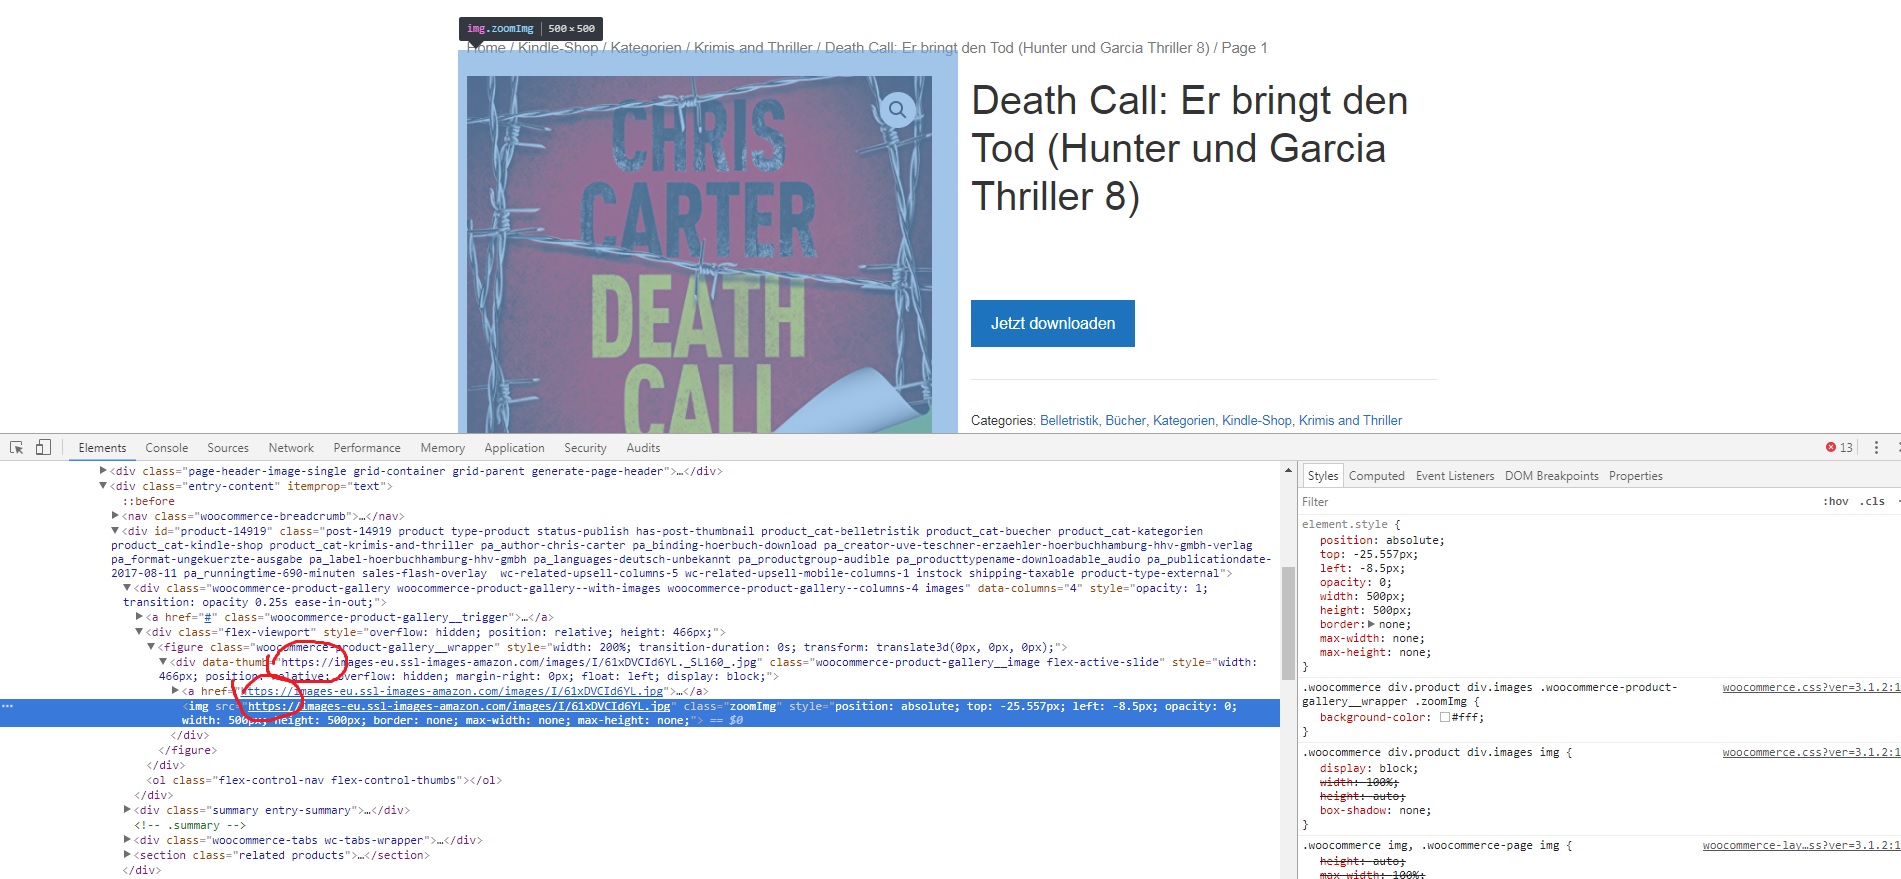Image resolution: width=1901 pixels, height=879 pixels.
Task: Collapse the gallery wrapper figure node
Action: tap(151, 647)
